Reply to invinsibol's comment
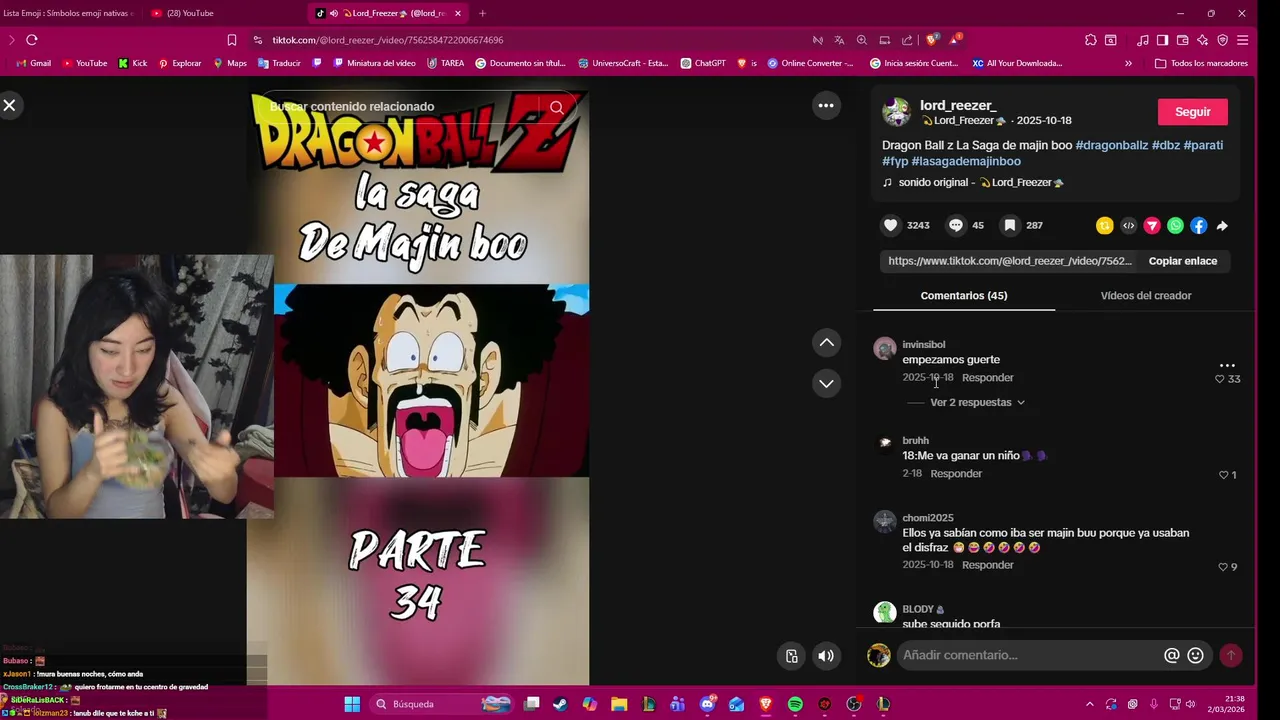The width and height of the screenshot is (1280, 720). 988,378
